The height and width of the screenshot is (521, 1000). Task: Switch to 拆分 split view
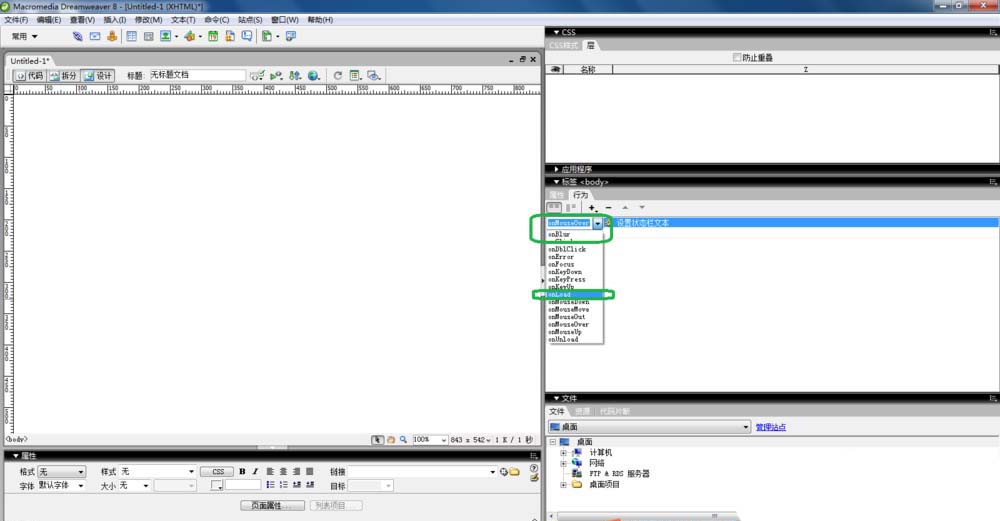(x=62, y=75)
